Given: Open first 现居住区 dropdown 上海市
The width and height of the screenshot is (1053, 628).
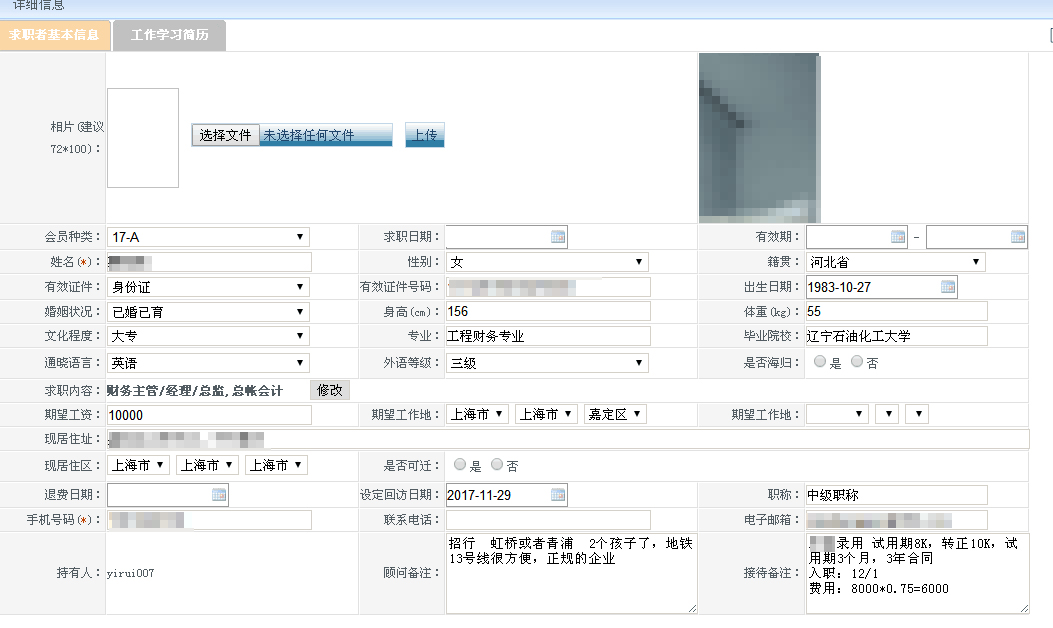Looking at the screenshot, I should pos(138,465).
